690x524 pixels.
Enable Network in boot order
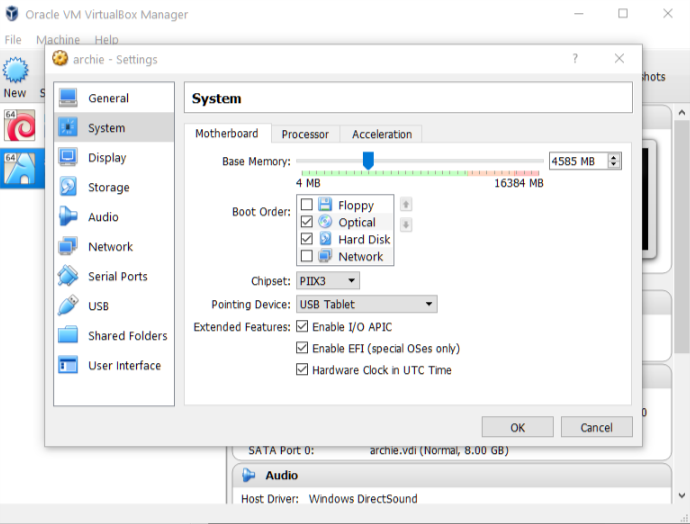coord(307,256)
